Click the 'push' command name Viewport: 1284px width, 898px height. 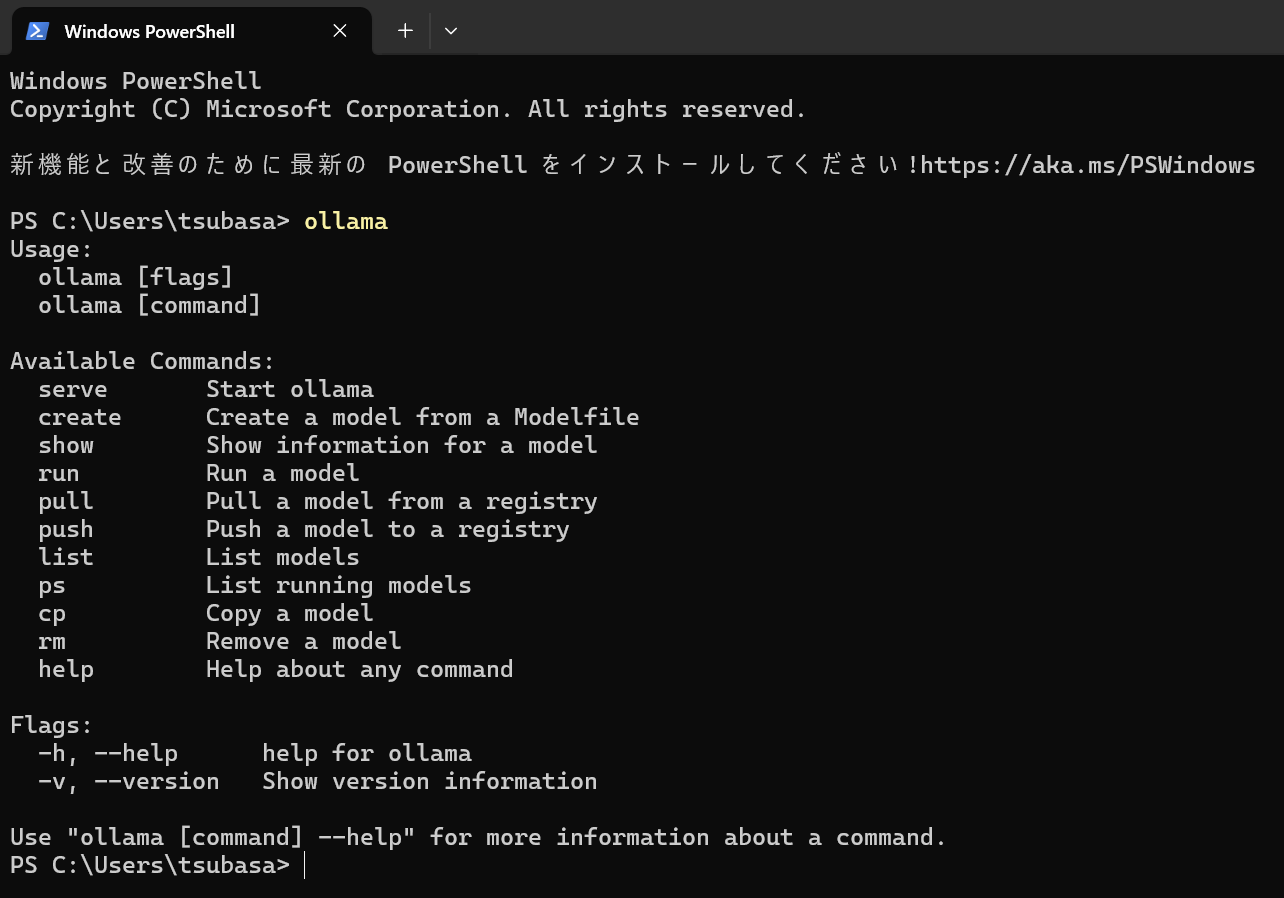click(x=65, y=528)
